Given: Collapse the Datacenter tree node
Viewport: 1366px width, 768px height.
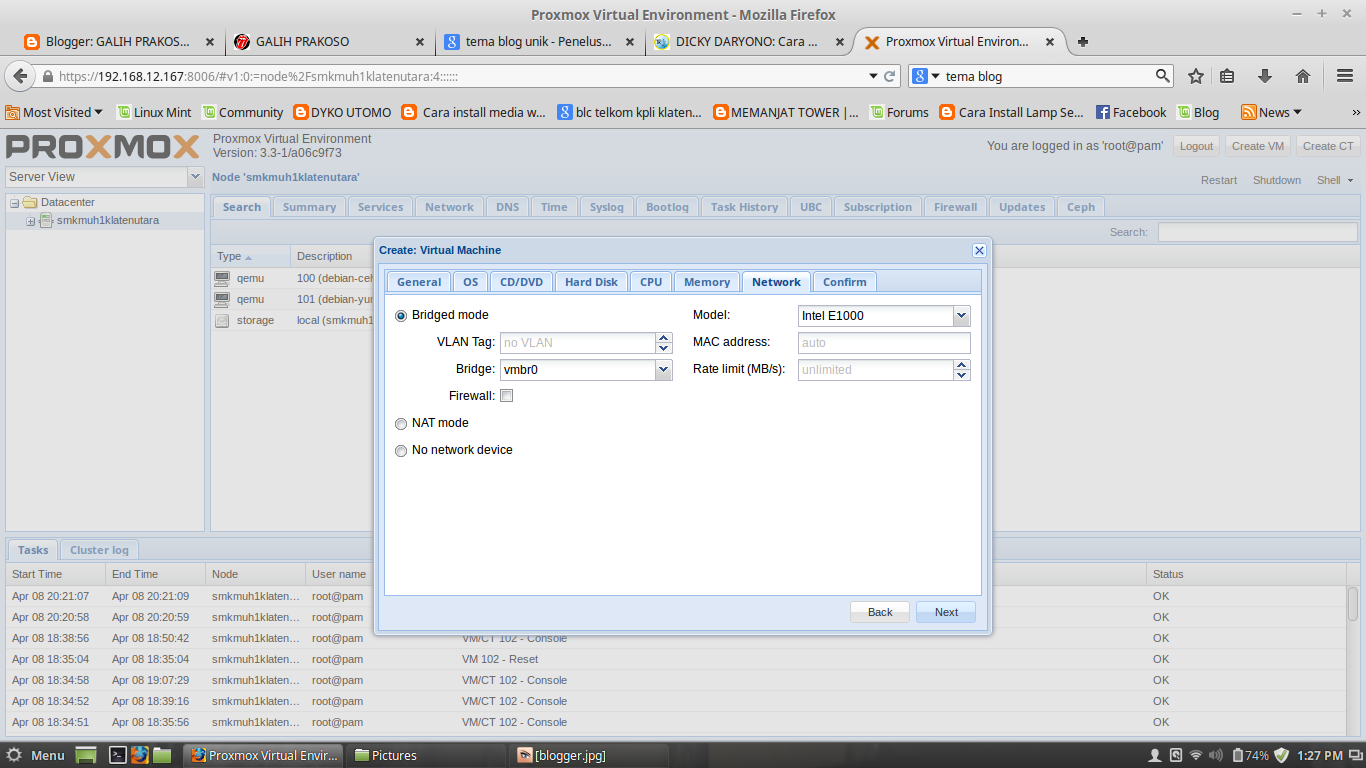Looking at the screenshot, I should click(15, 202).
